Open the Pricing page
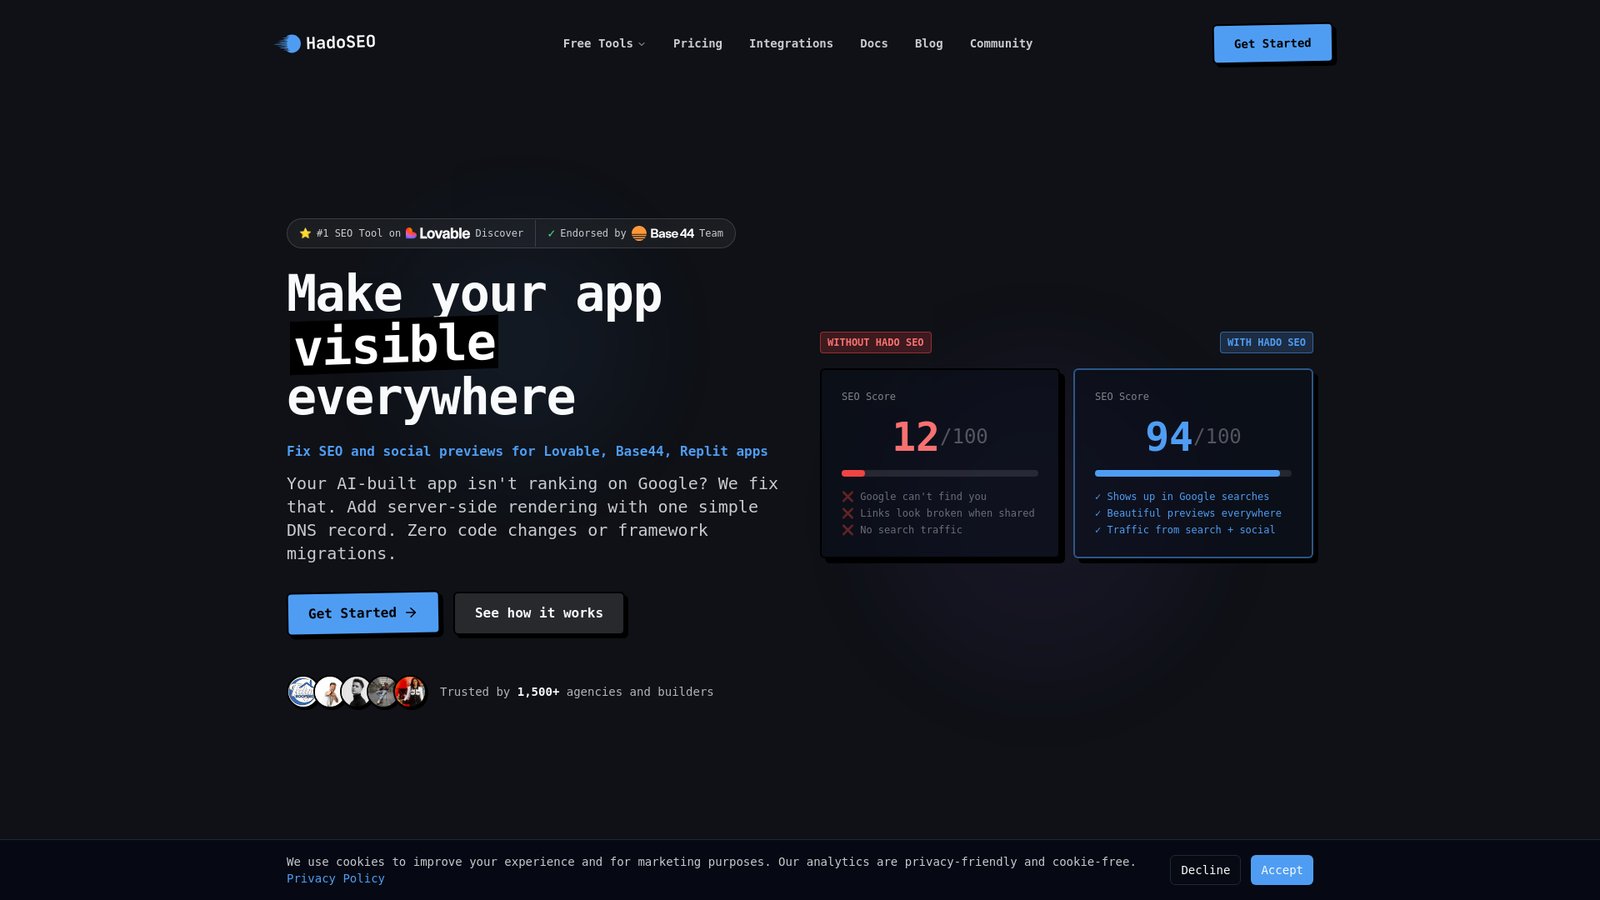The image size is (1600, 900). pyautogui.click(x=697, y=43)
